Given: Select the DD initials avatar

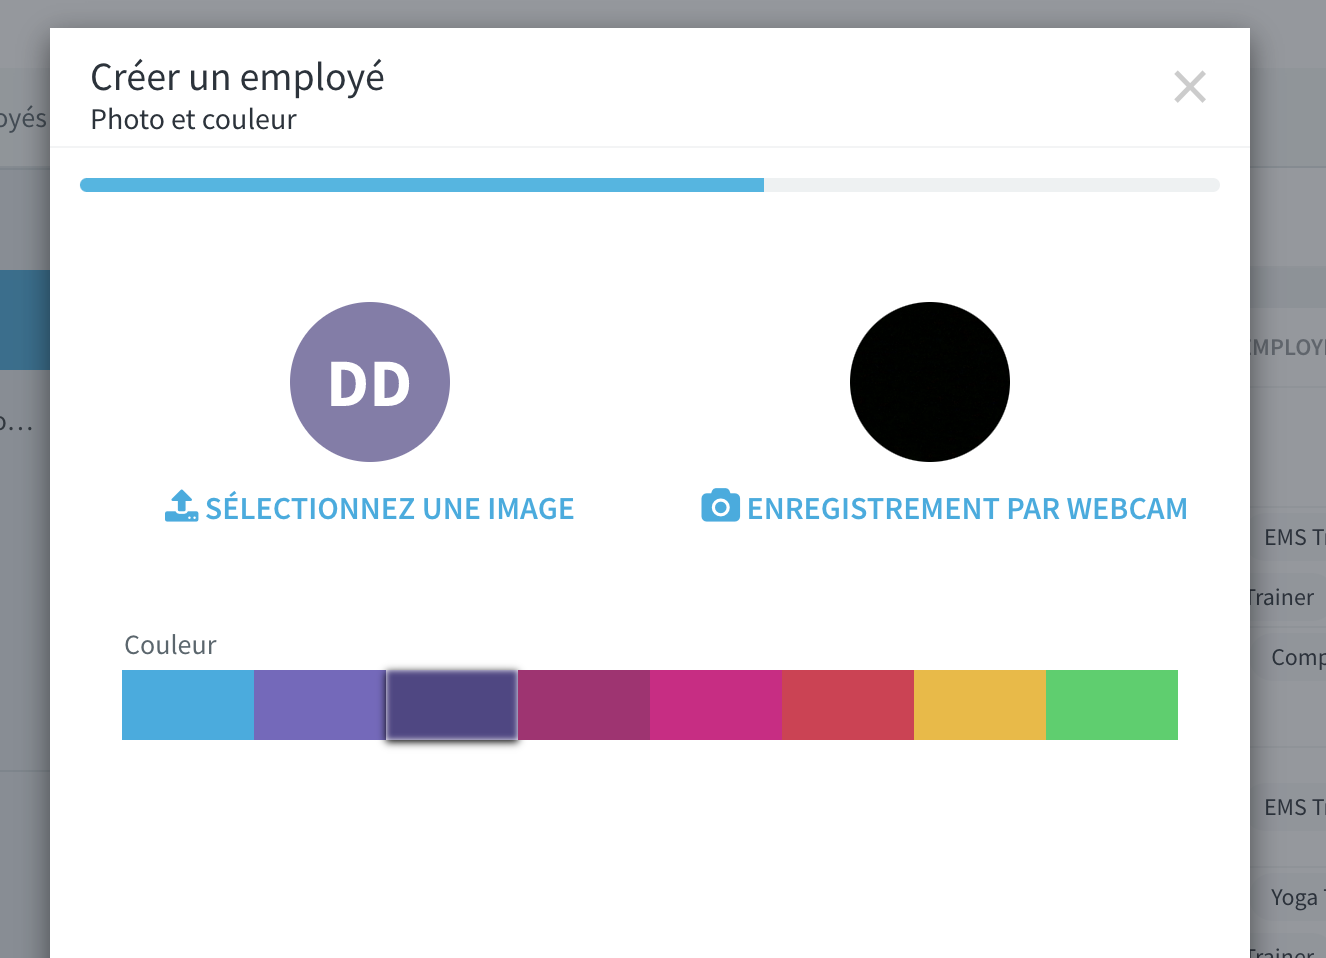Looking at the screenshot, I should pyautogui.click(x=370, y=382).
